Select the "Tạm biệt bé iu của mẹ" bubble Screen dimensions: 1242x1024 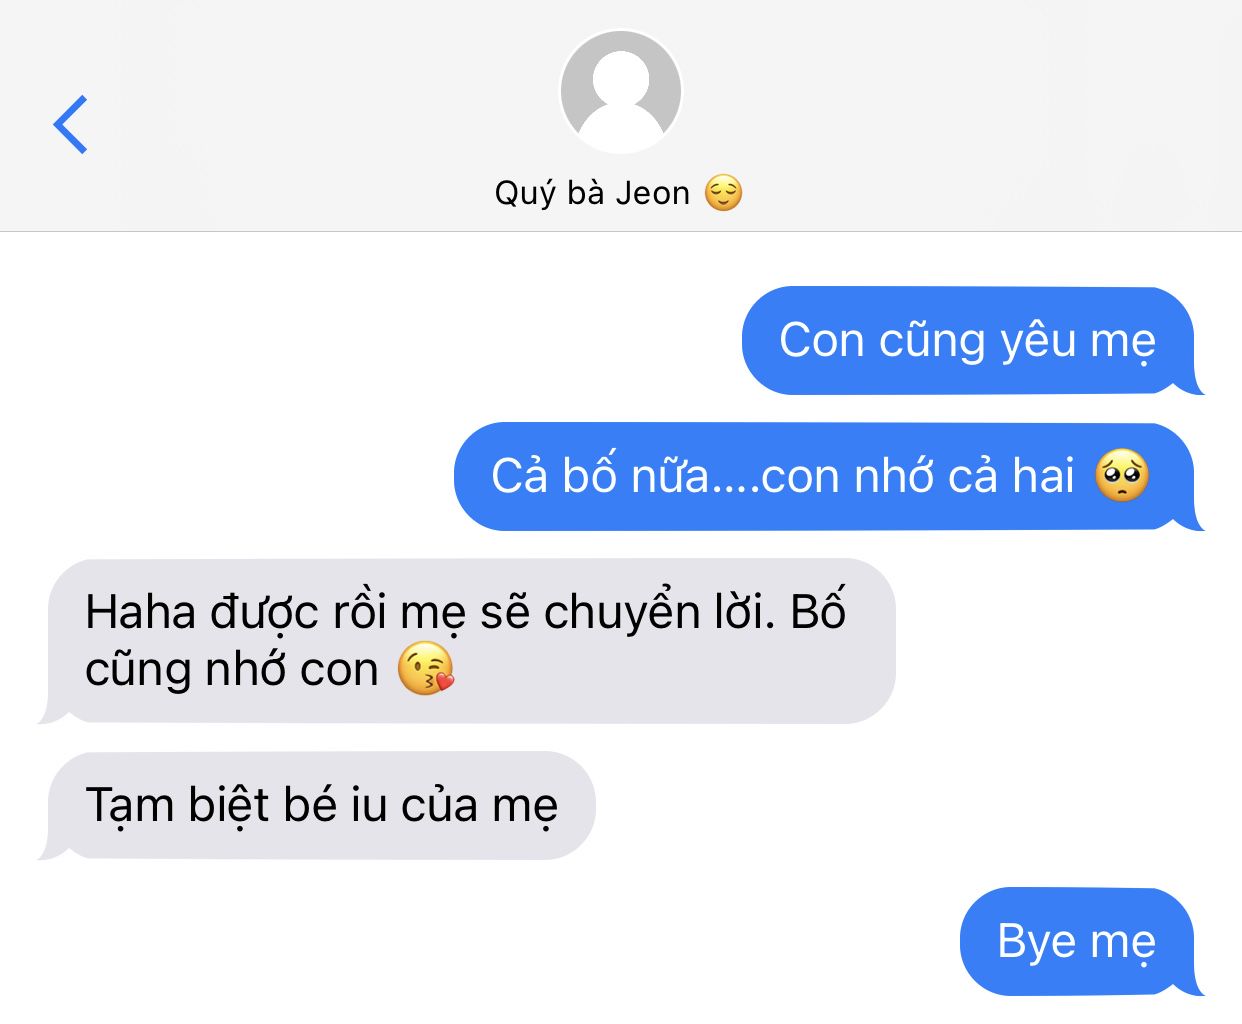(317, 806)
